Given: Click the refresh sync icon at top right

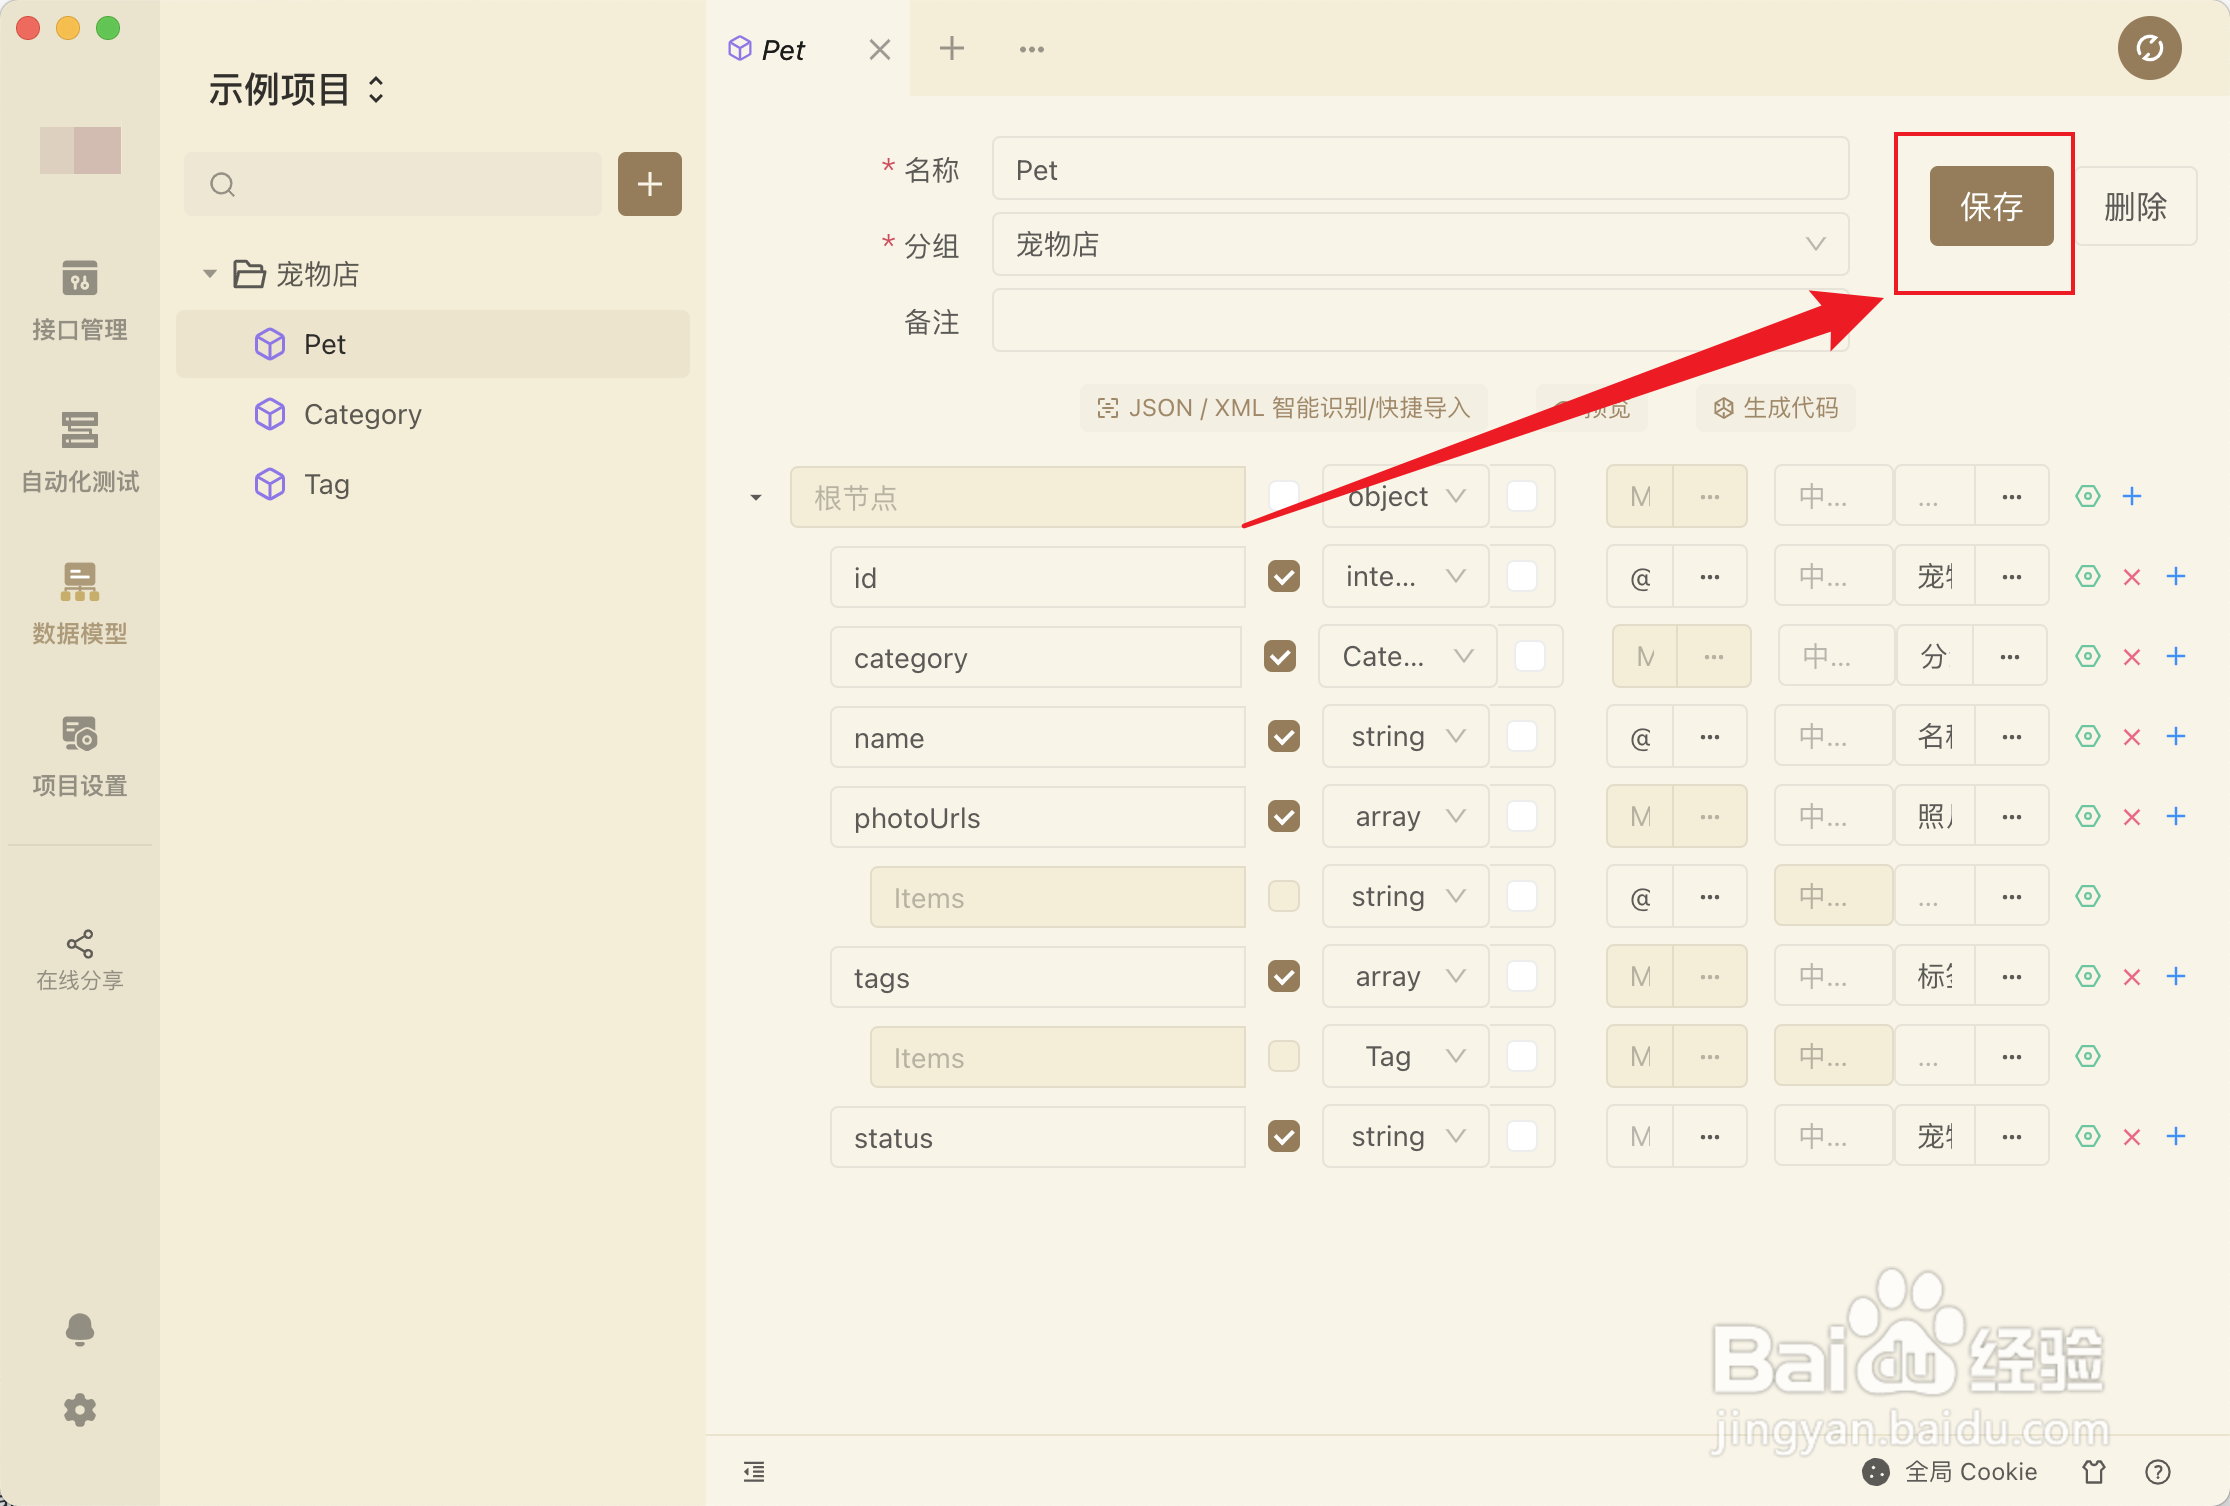Looking at the screenshot, I should point(2149,48).
